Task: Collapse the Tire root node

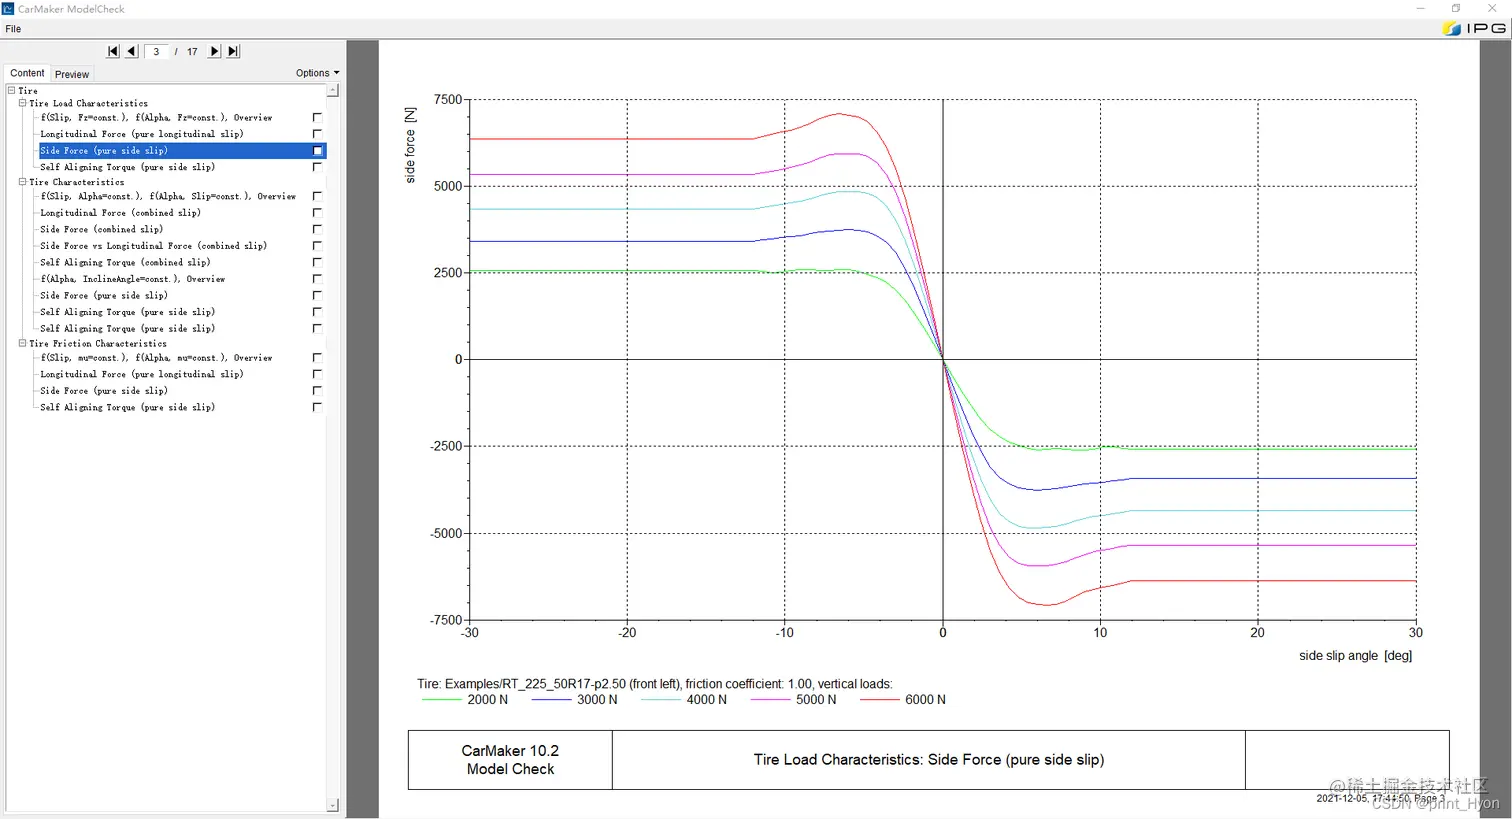Action: [x=11, y=90]
